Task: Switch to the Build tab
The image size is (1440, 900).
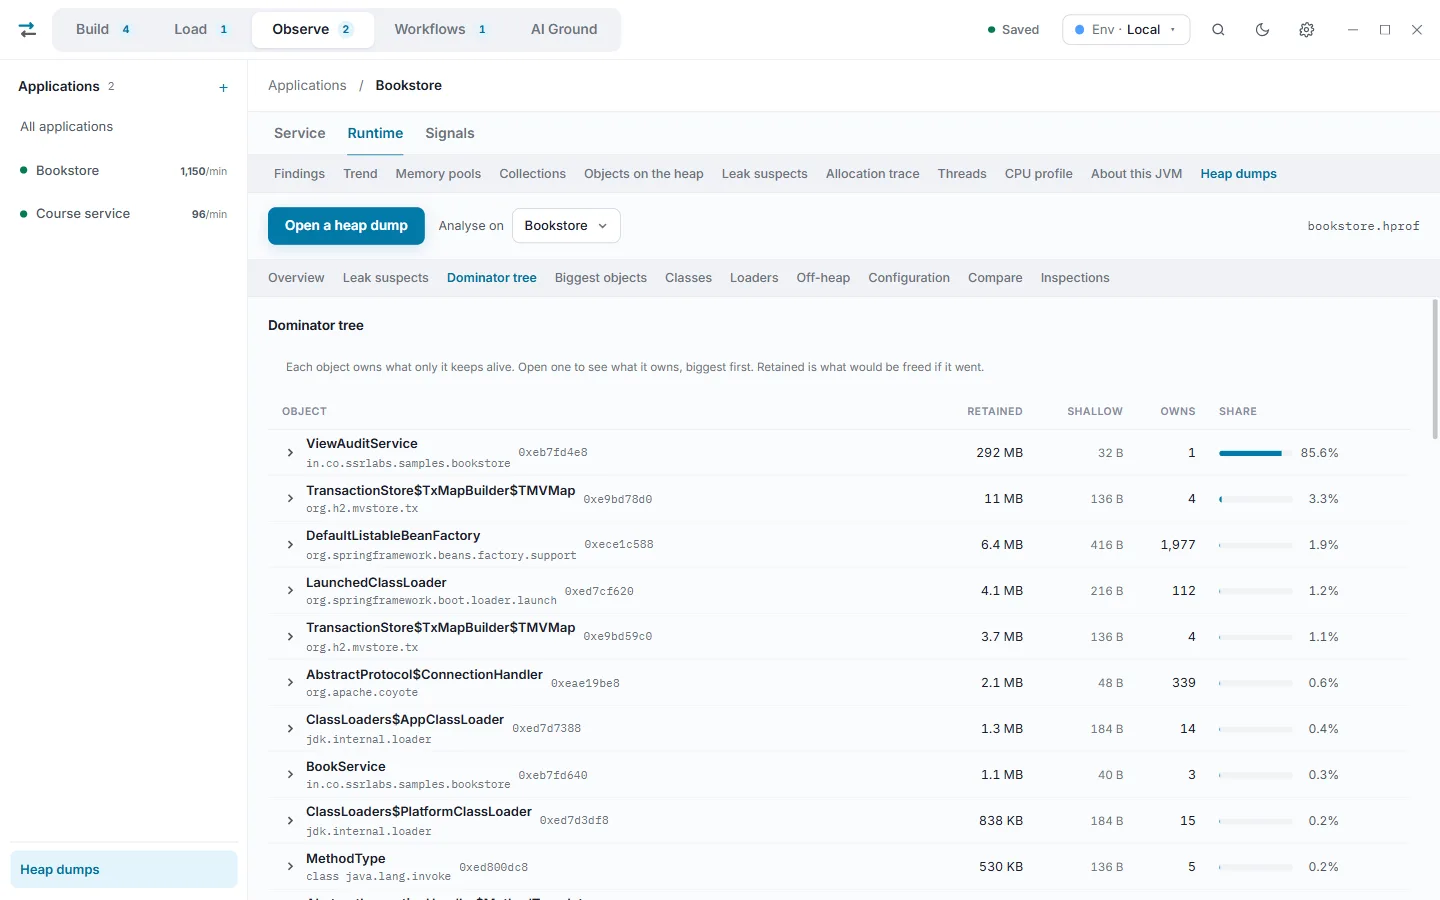Action: click(103, 30)
